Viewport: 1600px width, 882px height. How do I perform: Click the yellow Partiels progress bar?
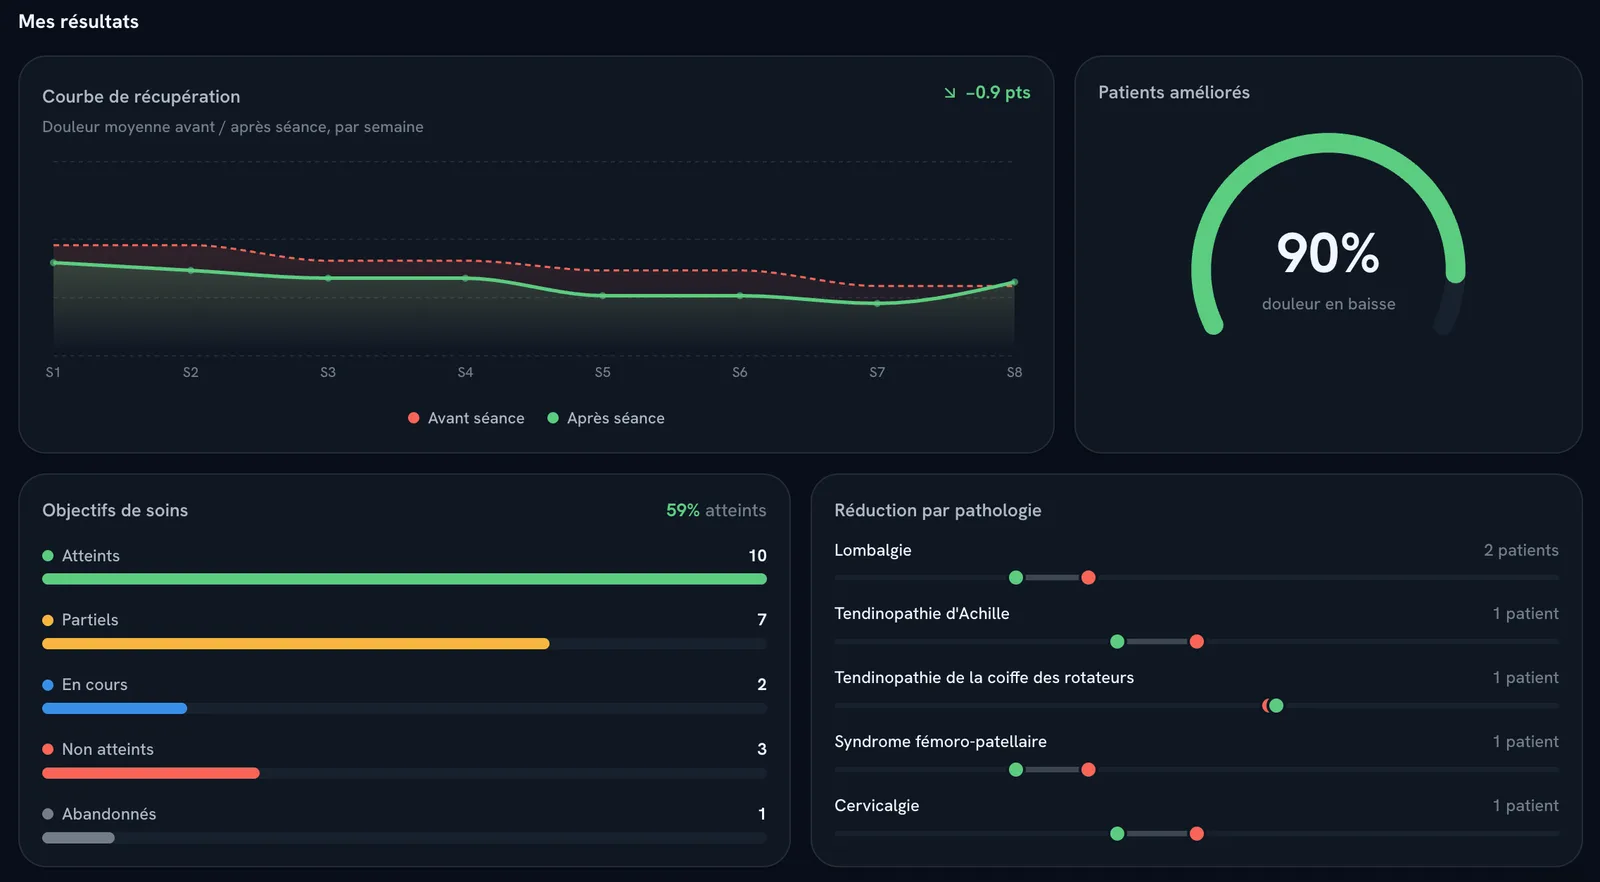[296, 644]
